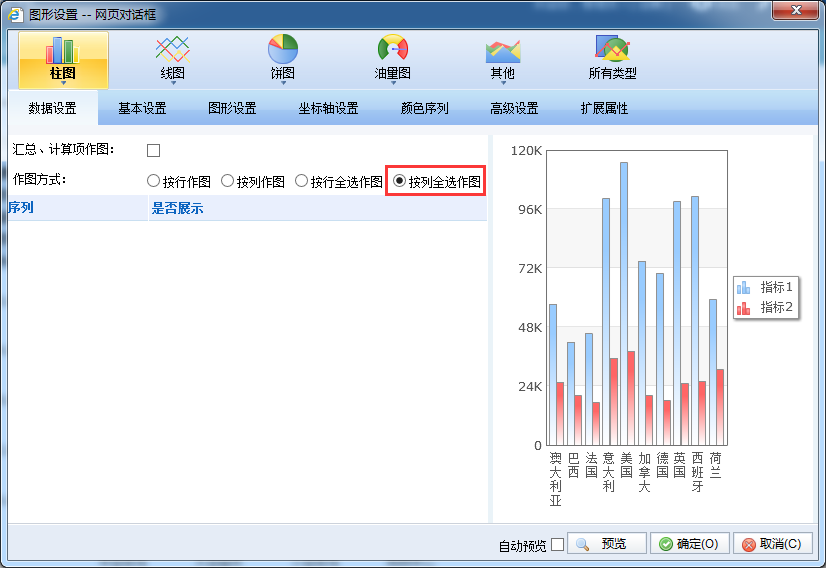This screenshot has width=826, height=568.
Task: Click the 西班牙 axis label
Action: point(697,472)
